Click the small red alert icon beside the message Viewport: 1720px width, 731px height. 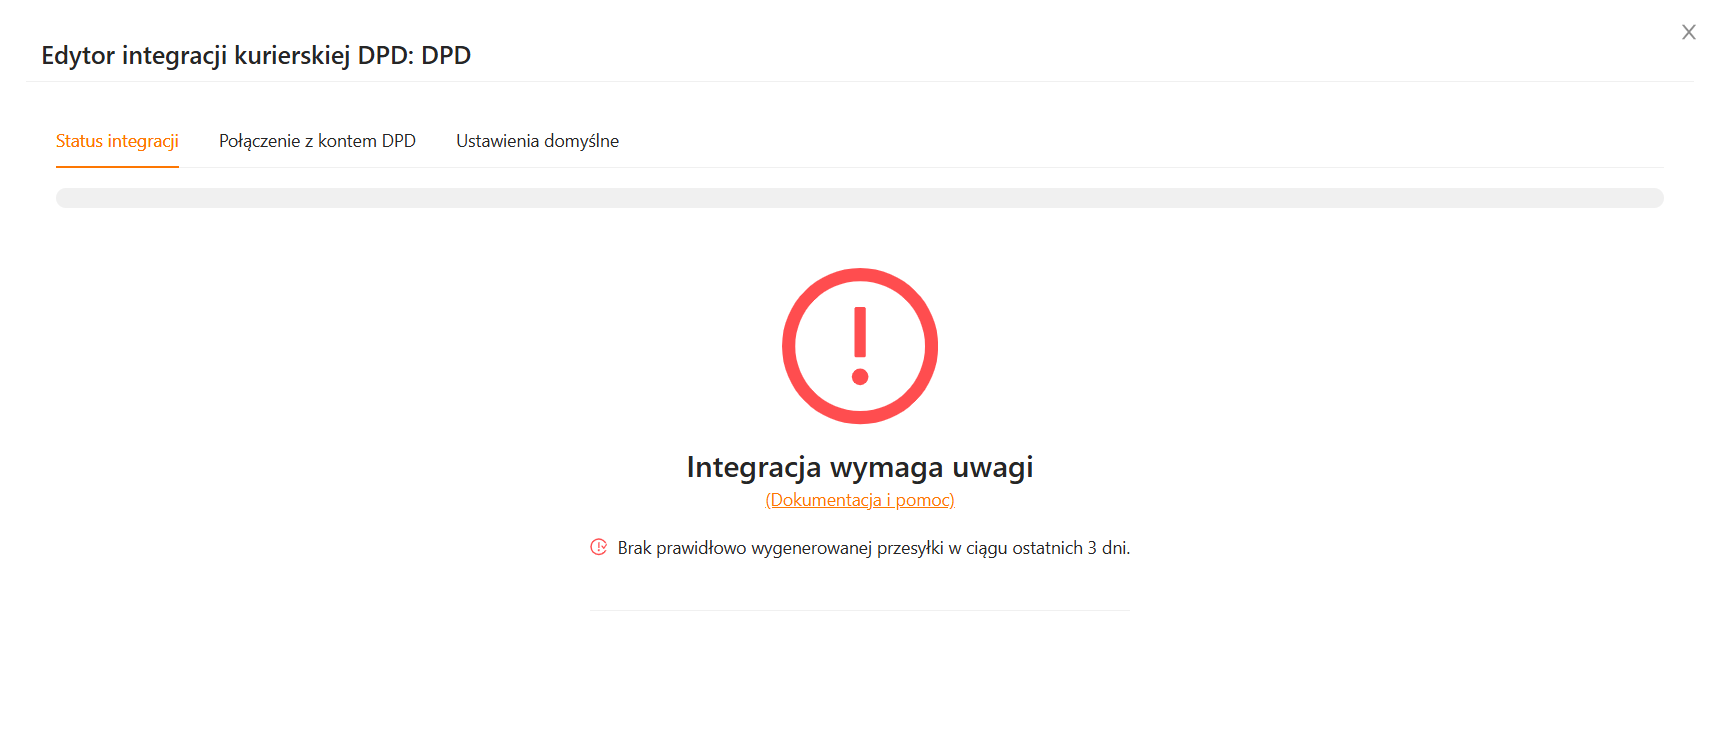pos(598,547)
